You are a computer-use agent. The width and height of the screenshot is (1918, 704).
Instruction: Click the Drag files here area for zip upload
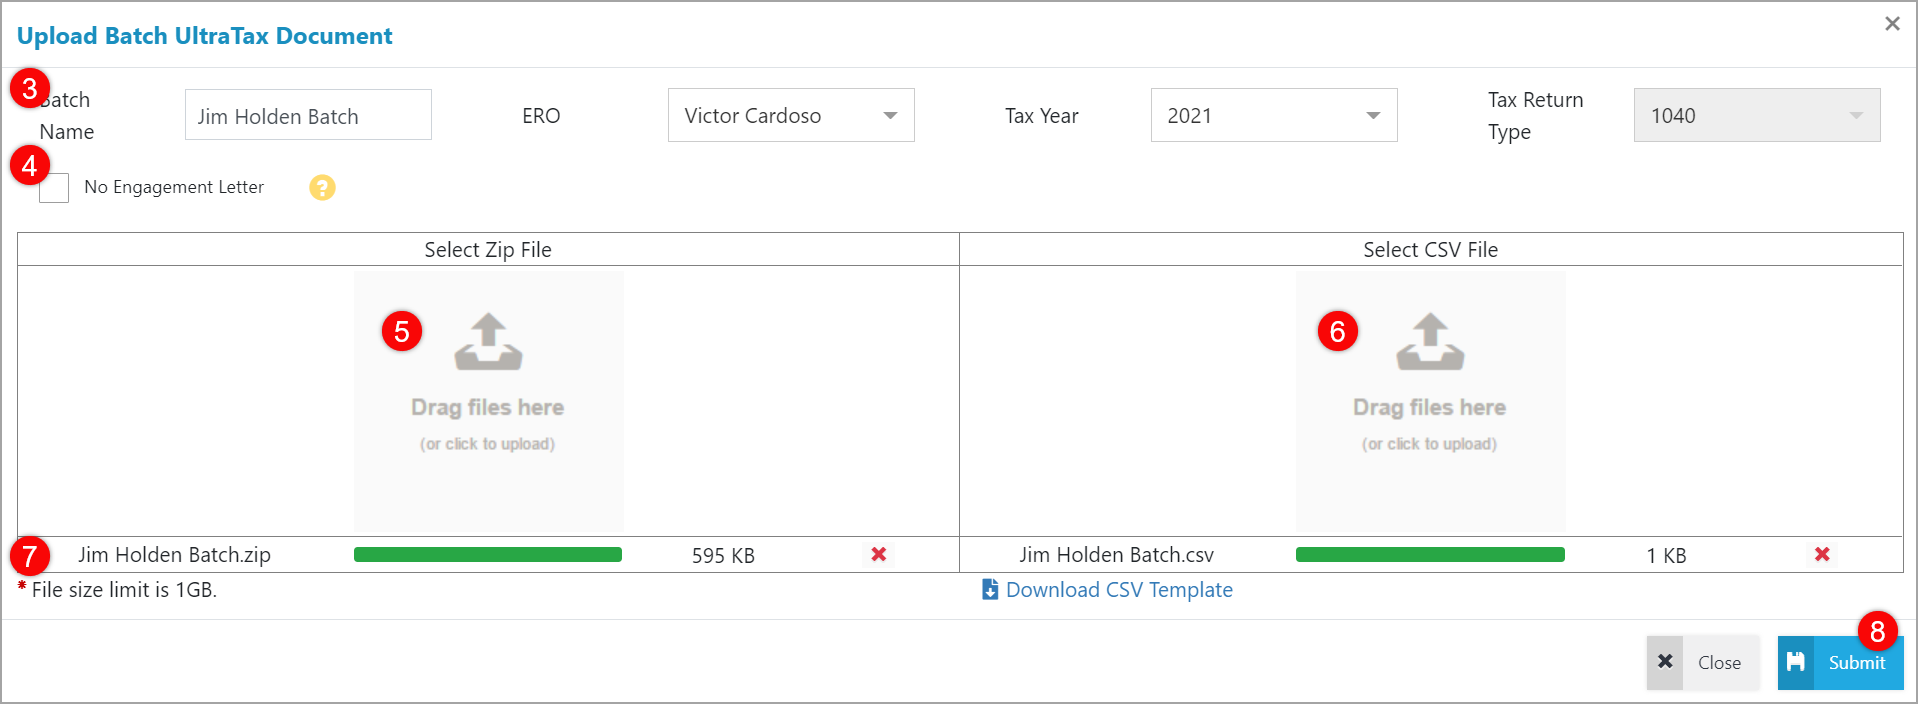click(x=487, y=407)
